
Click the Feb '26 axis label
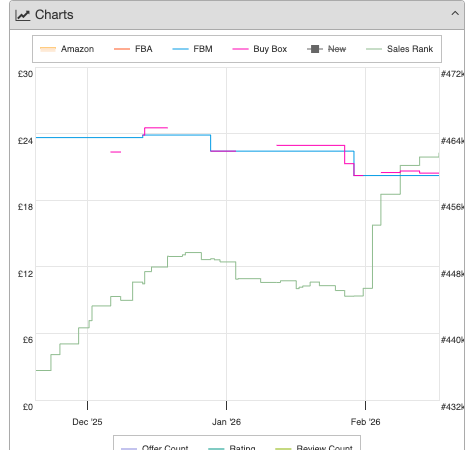(x=365, y=422)
